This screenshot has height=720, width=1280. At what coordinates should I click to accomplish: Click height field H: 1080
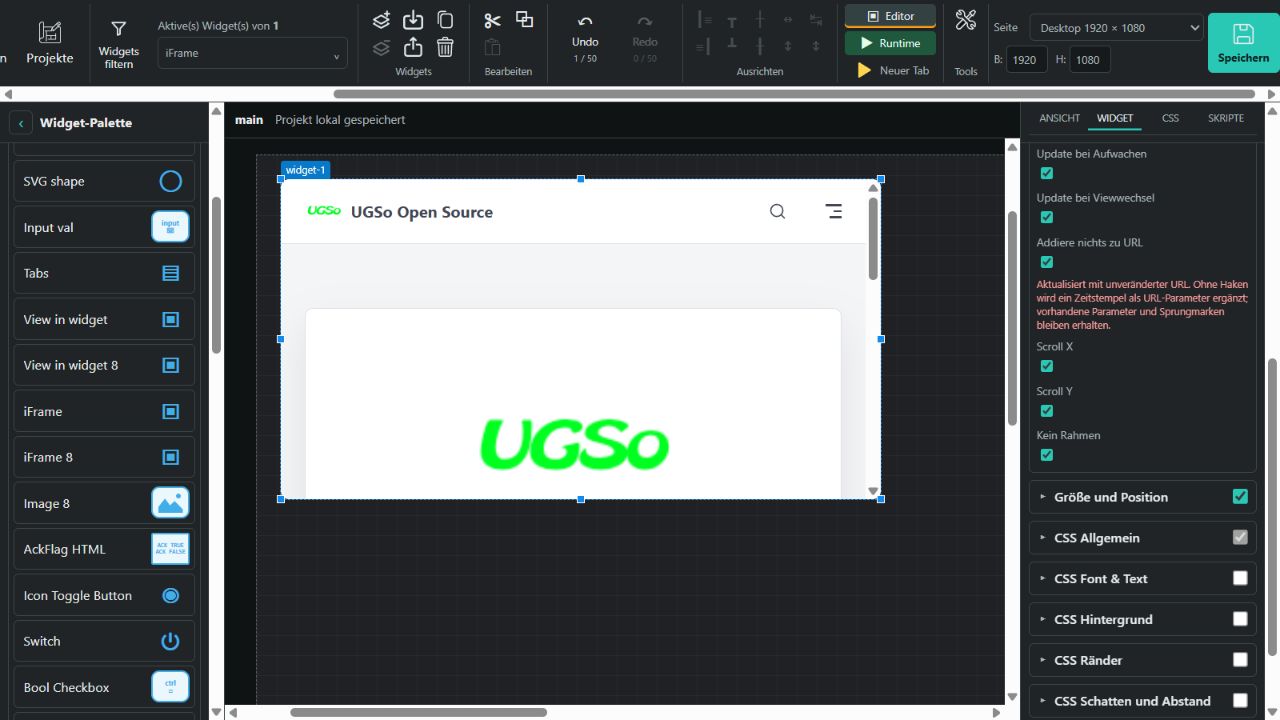pos(1090,60)
